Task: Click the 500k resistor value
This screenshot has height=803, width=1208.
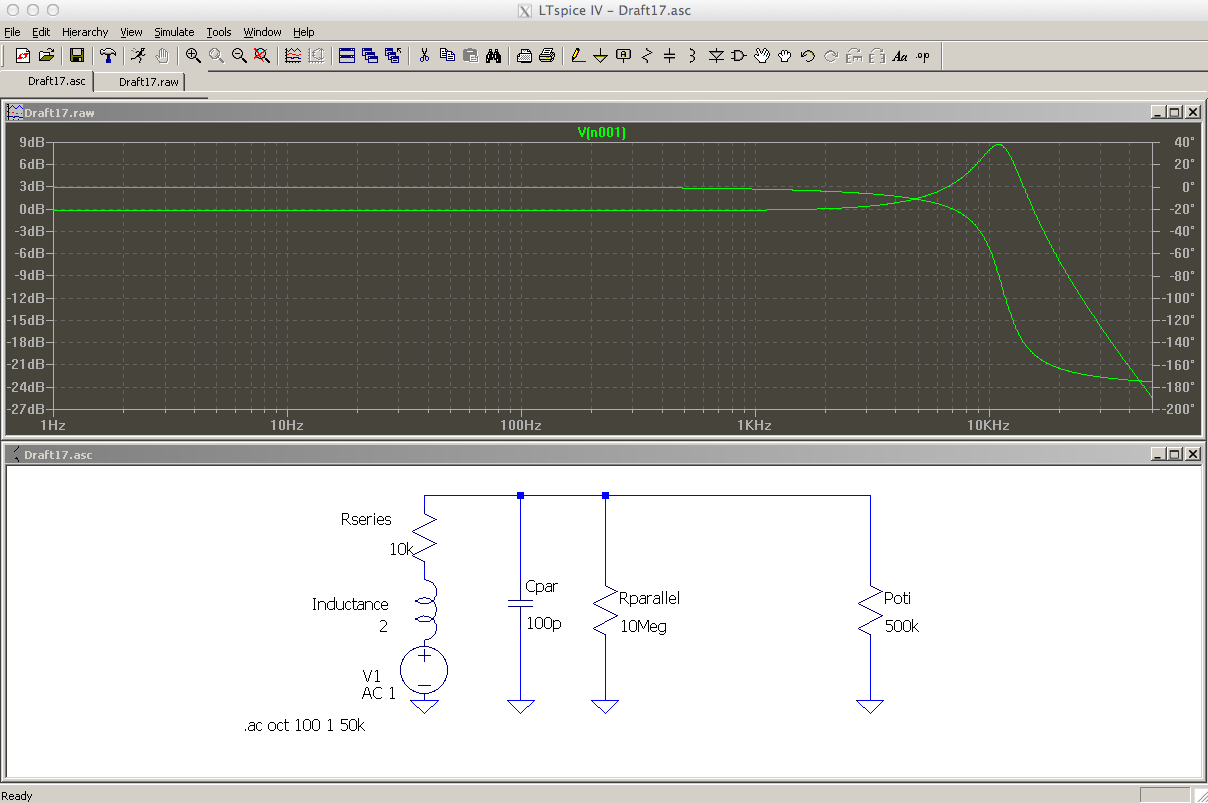Action: coord(902,627)
